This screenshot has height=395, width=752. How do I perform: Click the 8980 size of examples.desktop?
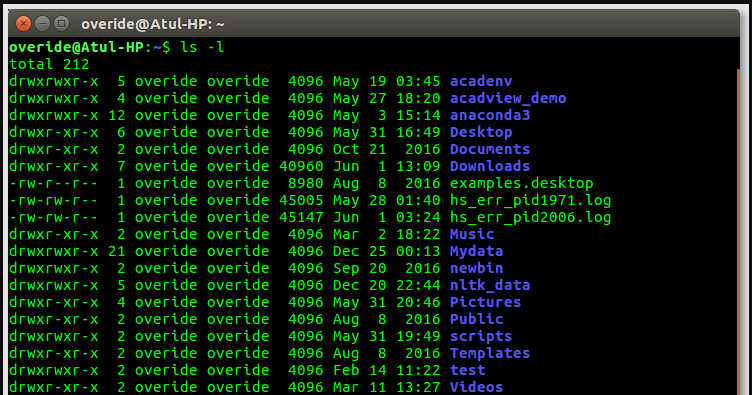306,183
